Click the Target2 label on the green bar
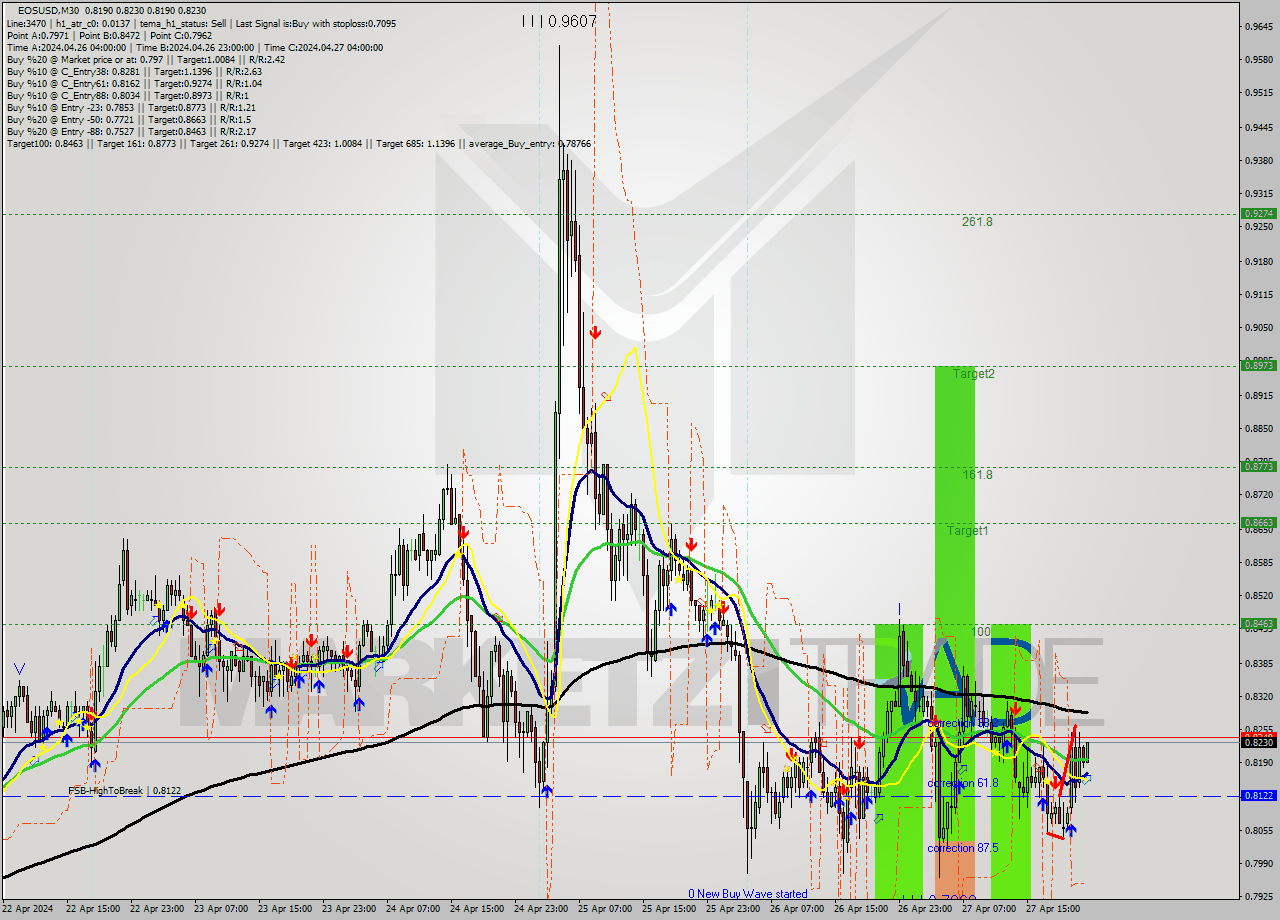This screenshot has width=1280, height=920. coord(973,374)
